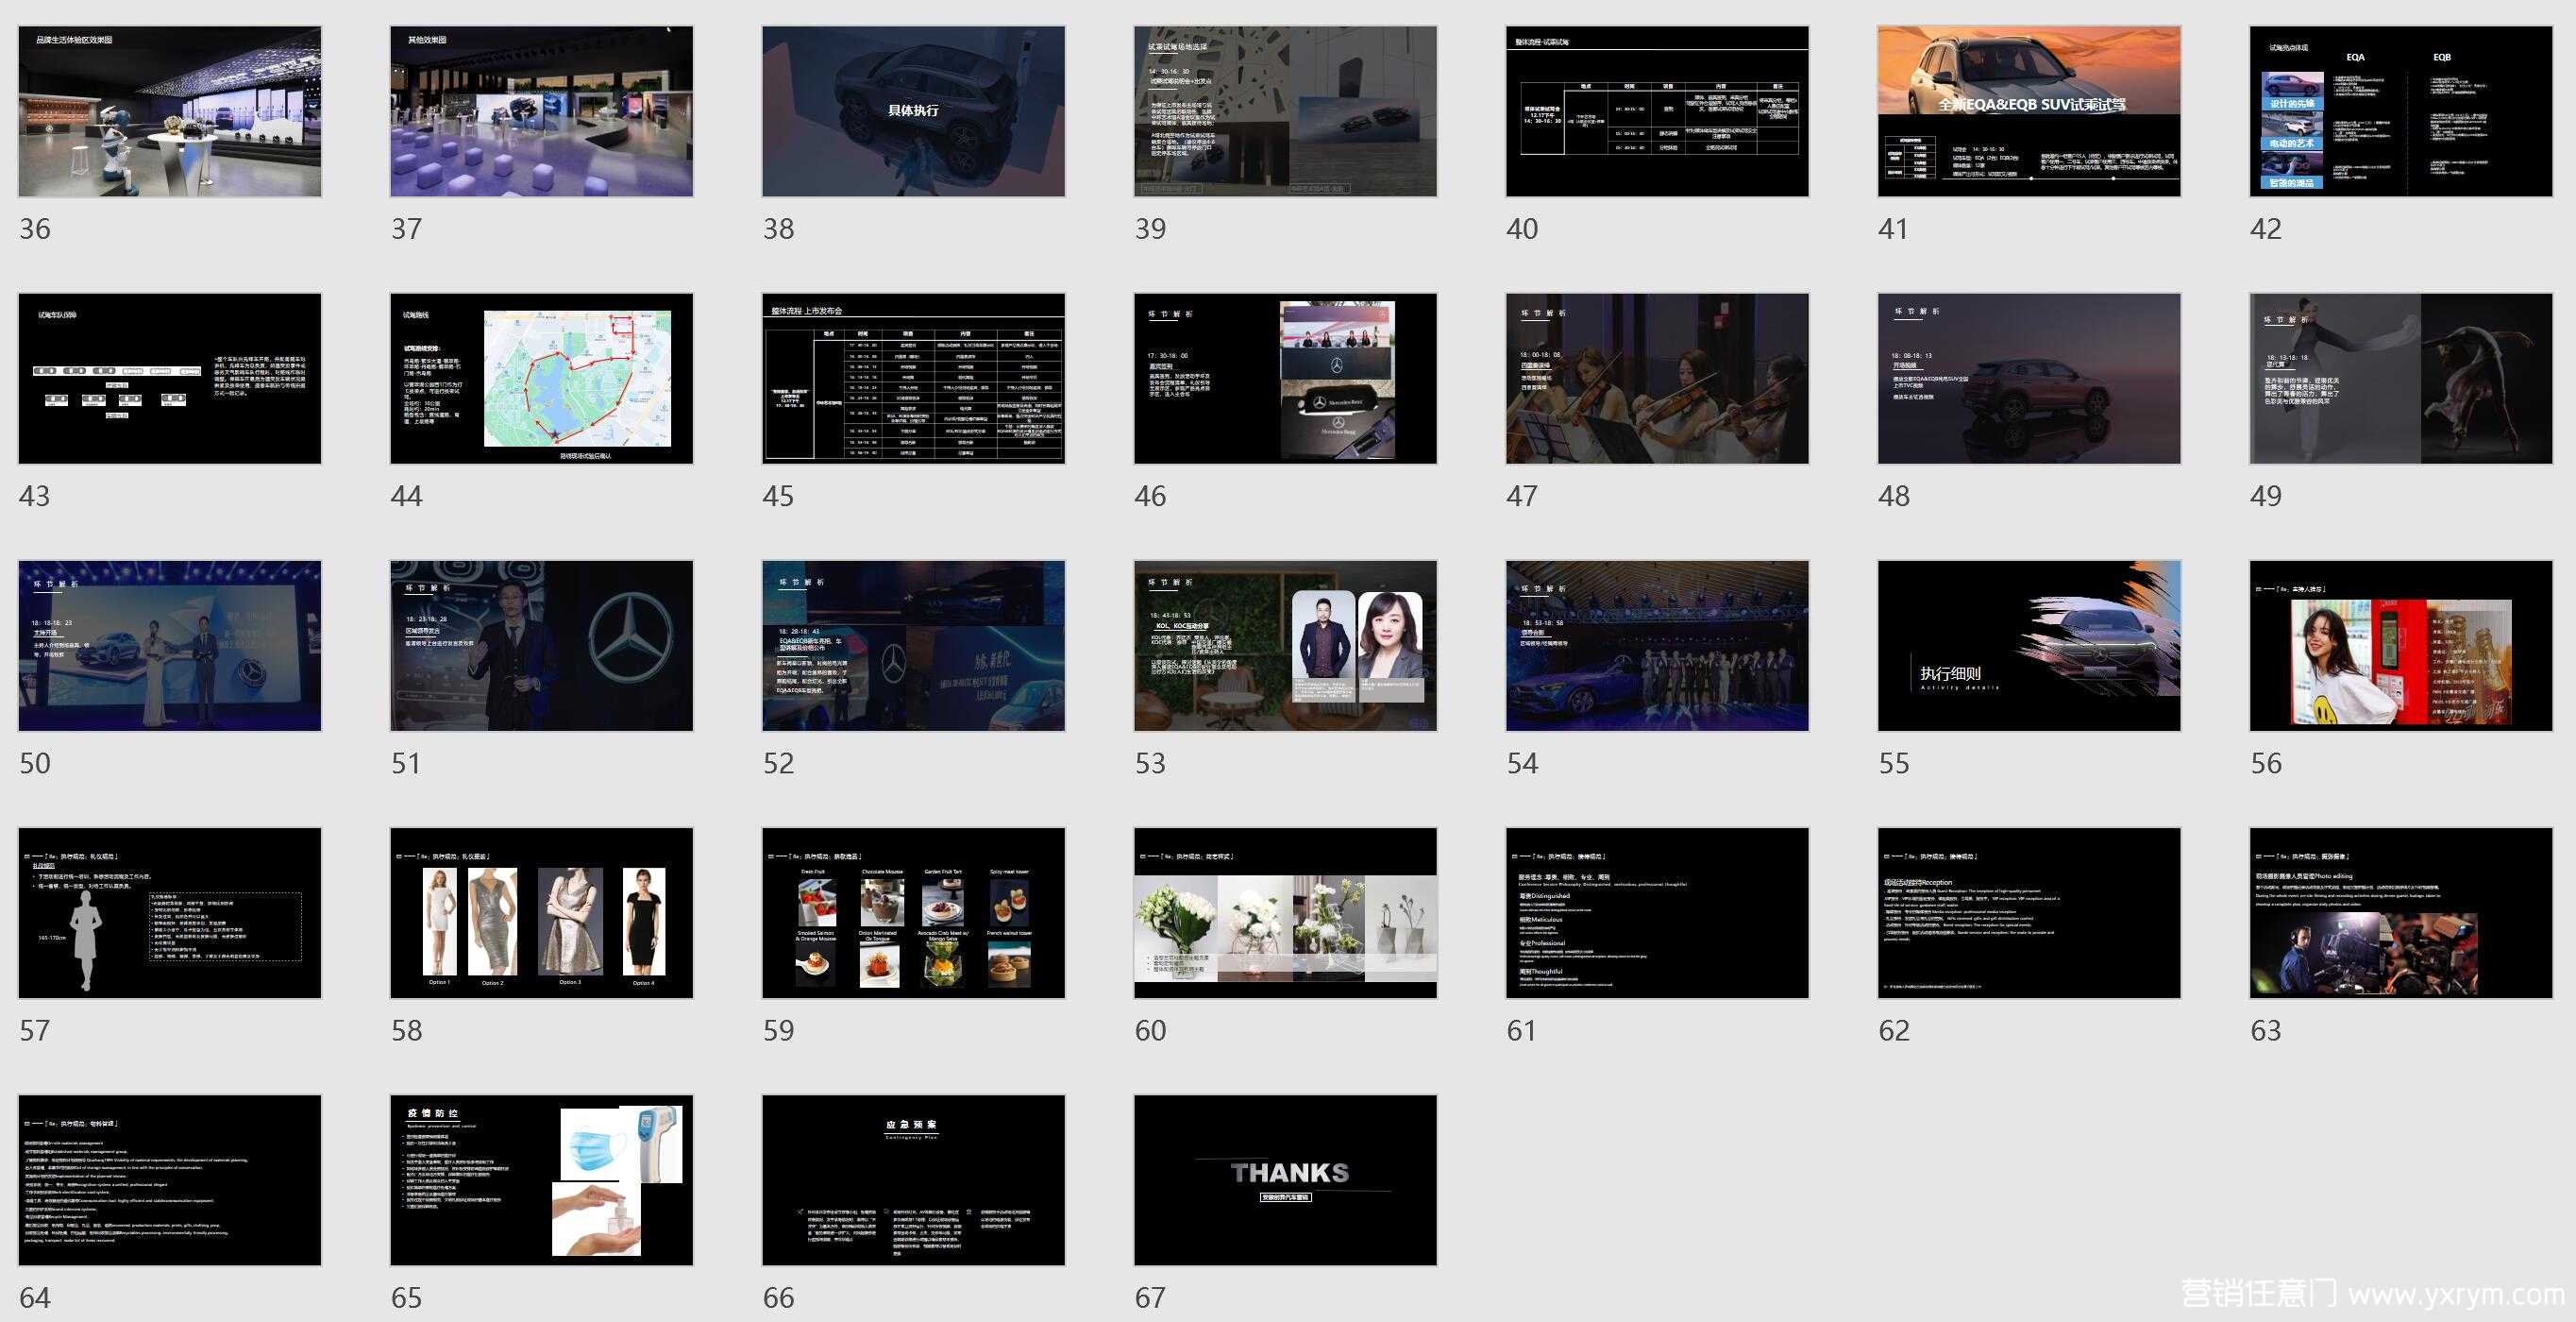Select slide 63 cameraman photo thumbnail

coord(2402,912)
